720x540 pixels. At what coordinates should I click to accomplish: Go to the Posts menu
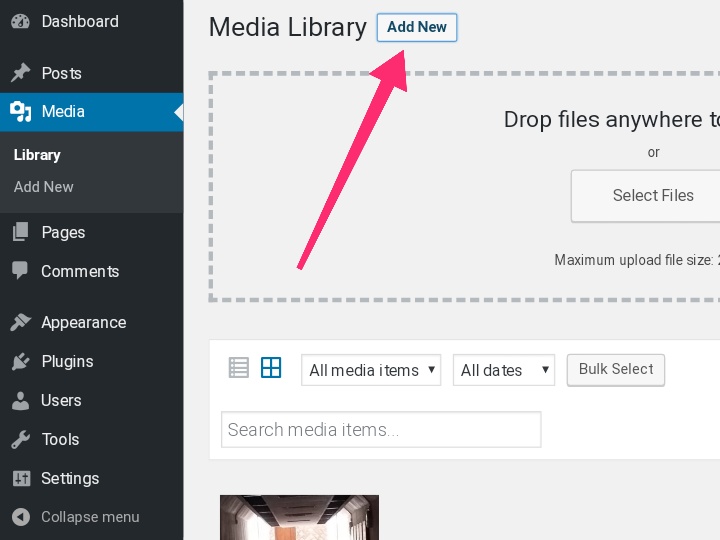click(x=62, y=73)
